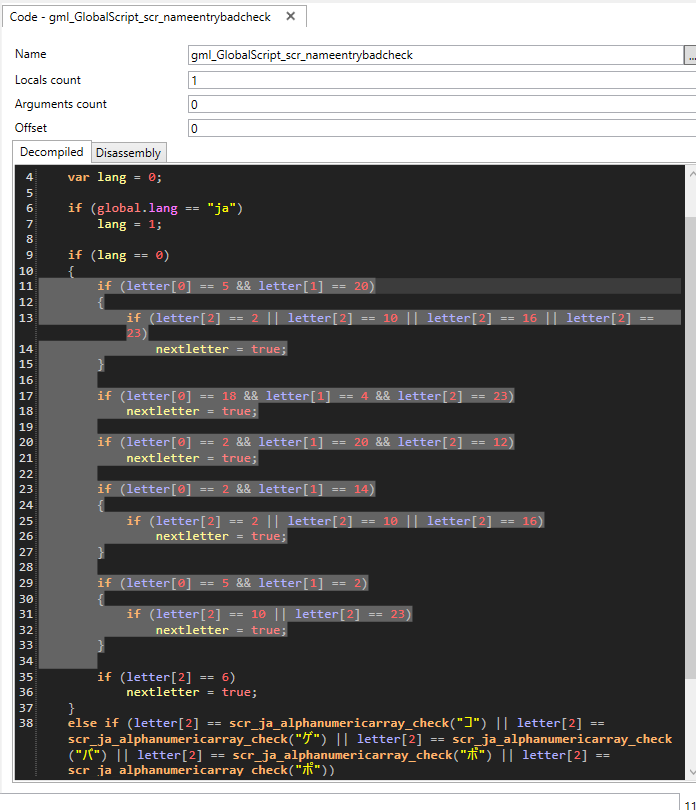
Task: Click the Arguments count label
Action: (60, 104)
